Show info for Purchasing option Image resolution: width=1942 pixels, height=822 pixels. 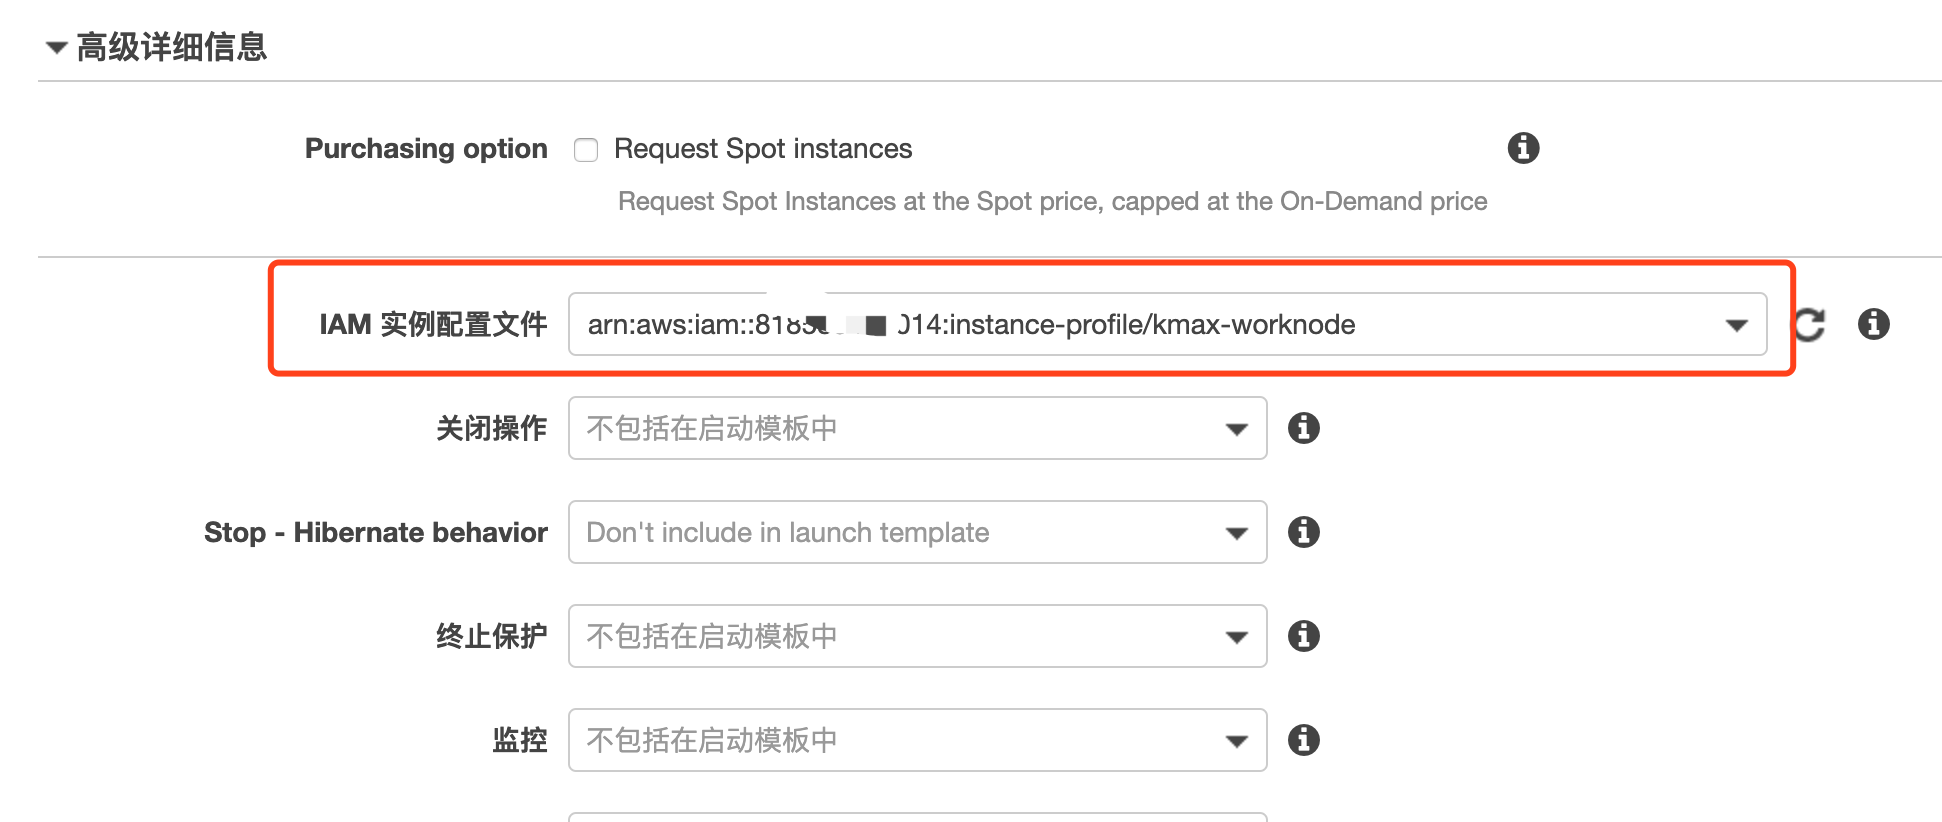1523,148
